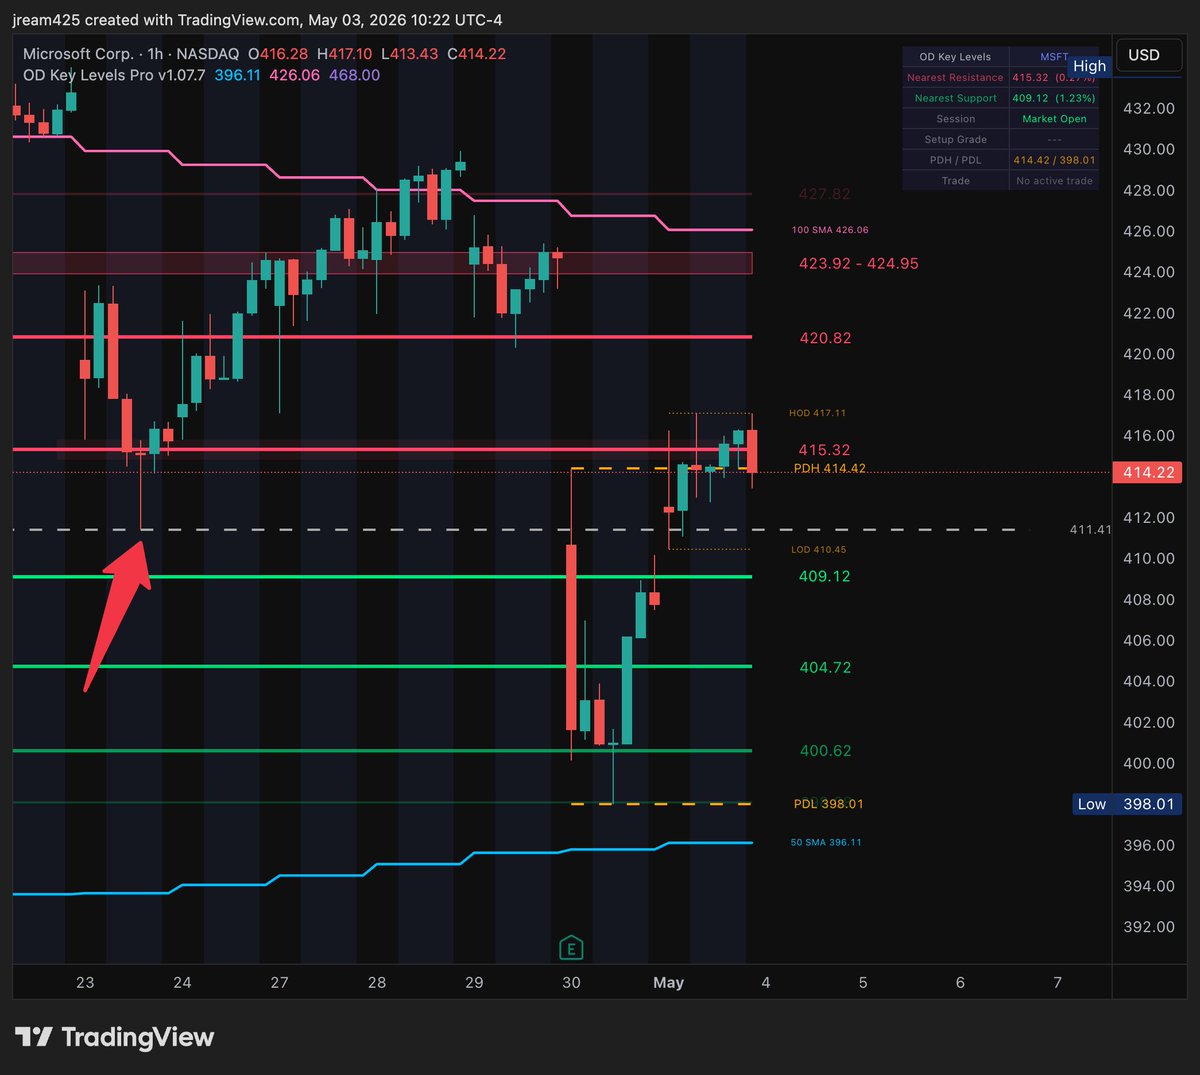Click the 'Low 398.01' price scale label
1200x1075 pixels.
[1127, 804]
